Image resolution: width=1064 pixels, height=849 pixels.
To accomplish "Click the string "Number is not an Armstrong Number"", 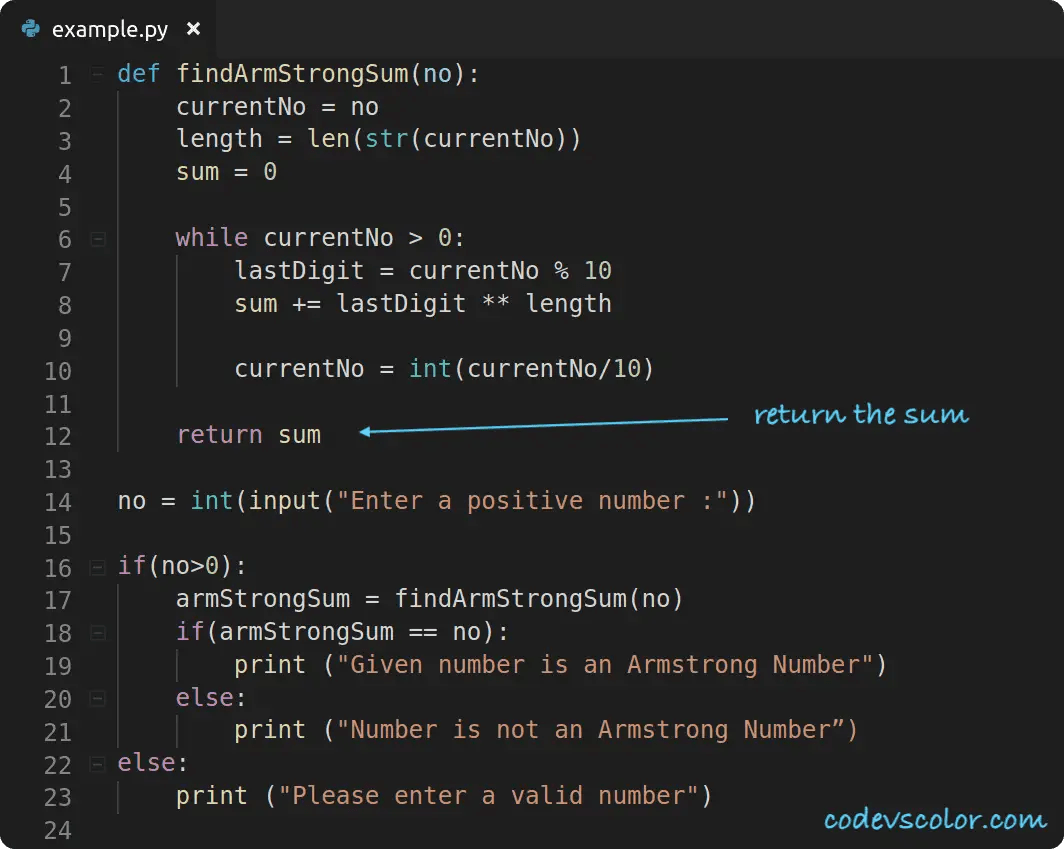I will click(x=590, y=730).
